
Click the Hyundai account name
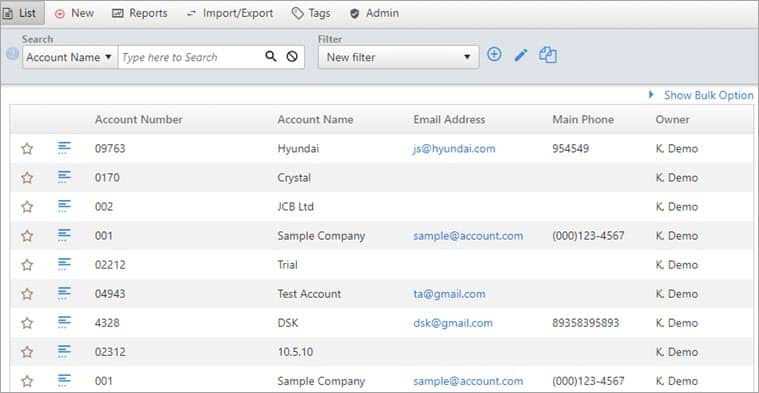point(298,149)
